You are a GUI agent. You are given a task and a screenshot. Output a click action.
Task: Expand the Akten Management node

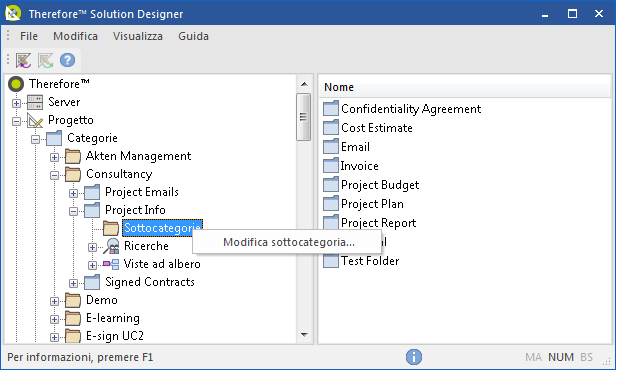click(x=54, y=157)
